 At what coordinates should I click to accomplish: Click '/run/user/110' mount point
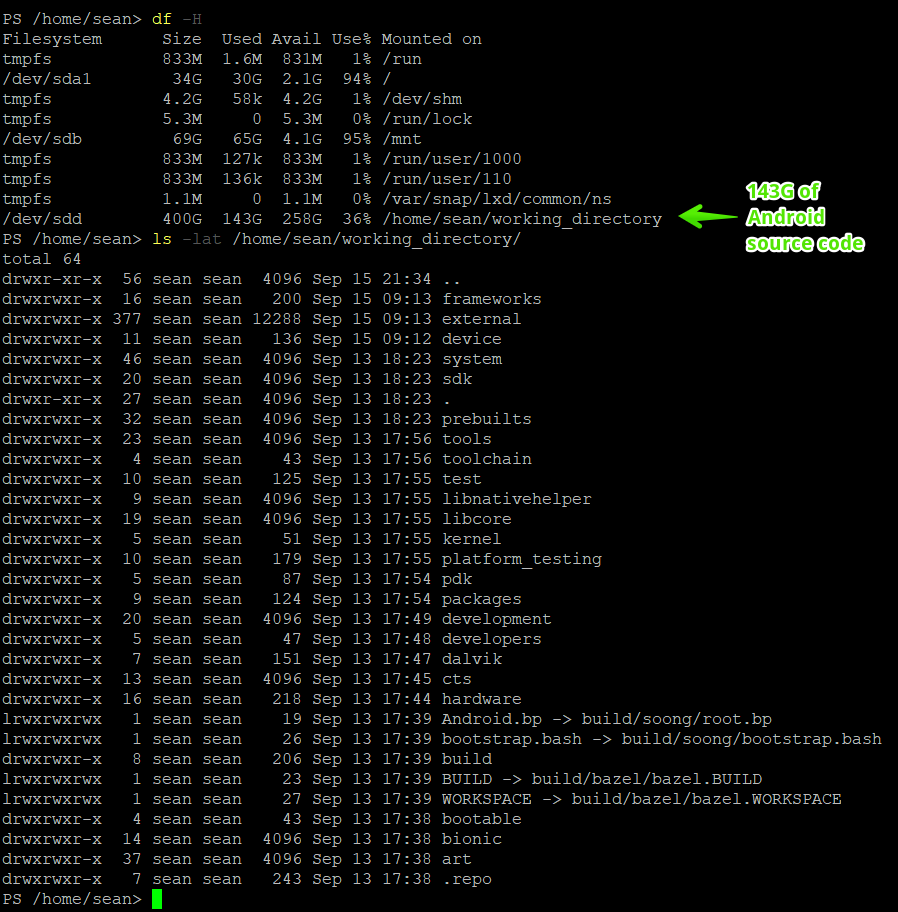447,179
